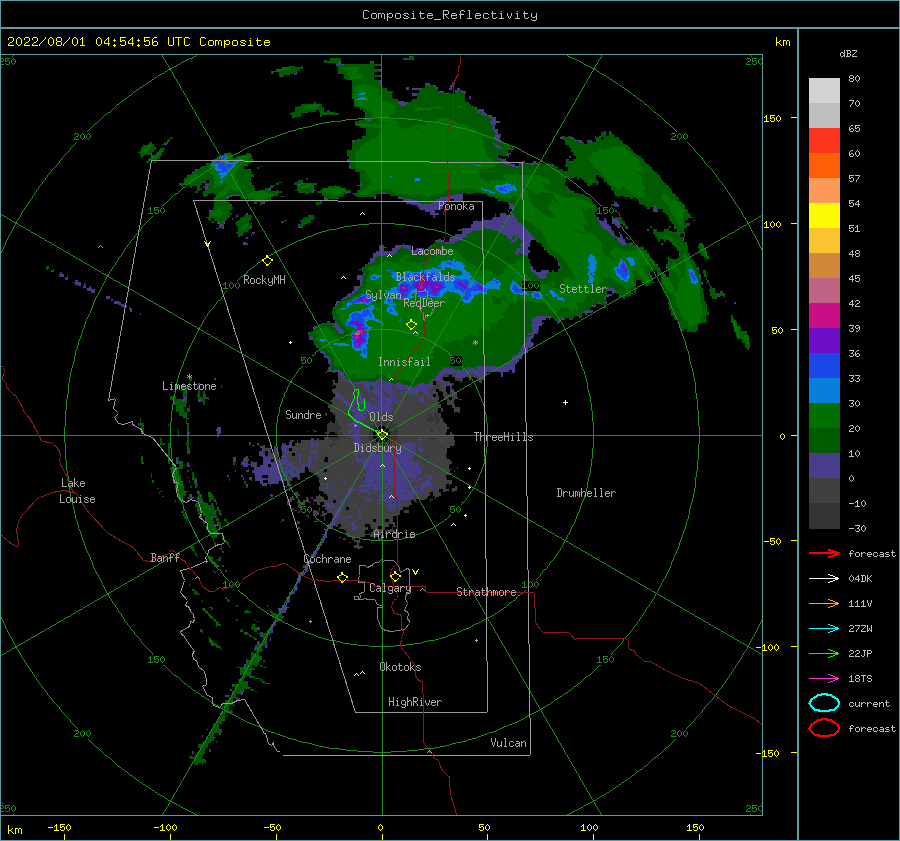Click the Limestone label
The image size is (900, 841).
[x=189, y=386]
